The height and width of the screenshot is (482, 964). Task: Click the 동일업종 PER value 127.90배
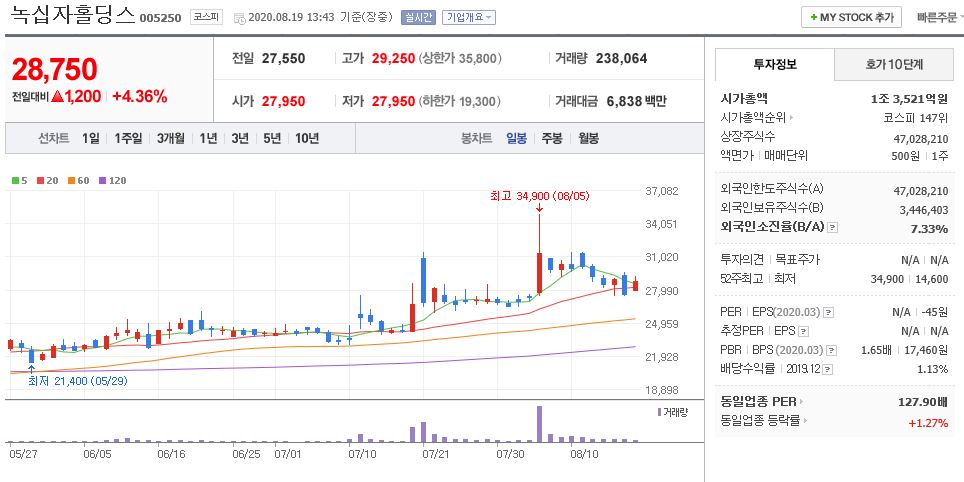[x=923, y=402]
